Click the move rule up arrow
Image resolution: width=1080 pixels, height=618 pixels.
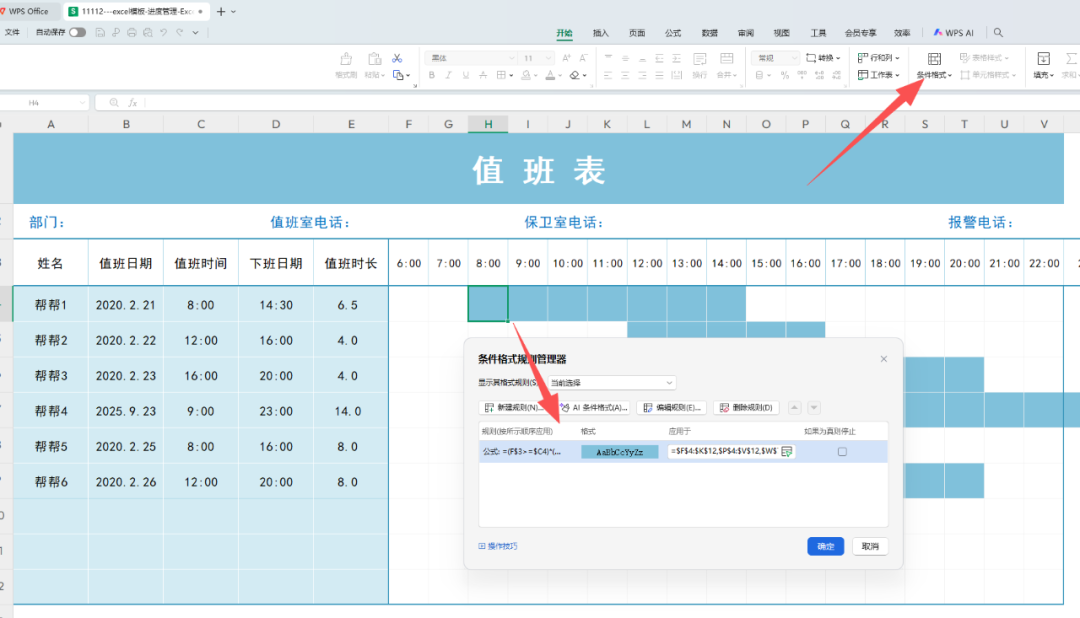point(795,408)
